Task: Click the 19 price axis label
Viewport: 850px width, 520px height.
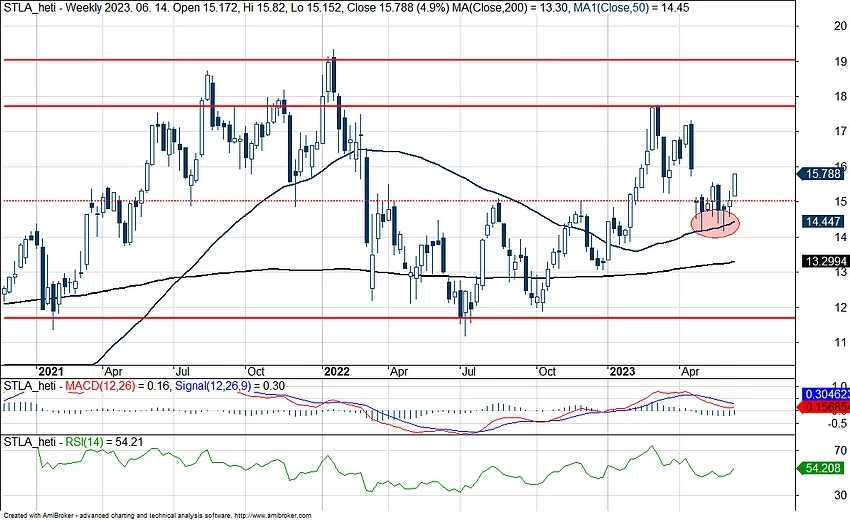Action: (x=840, y=61)
